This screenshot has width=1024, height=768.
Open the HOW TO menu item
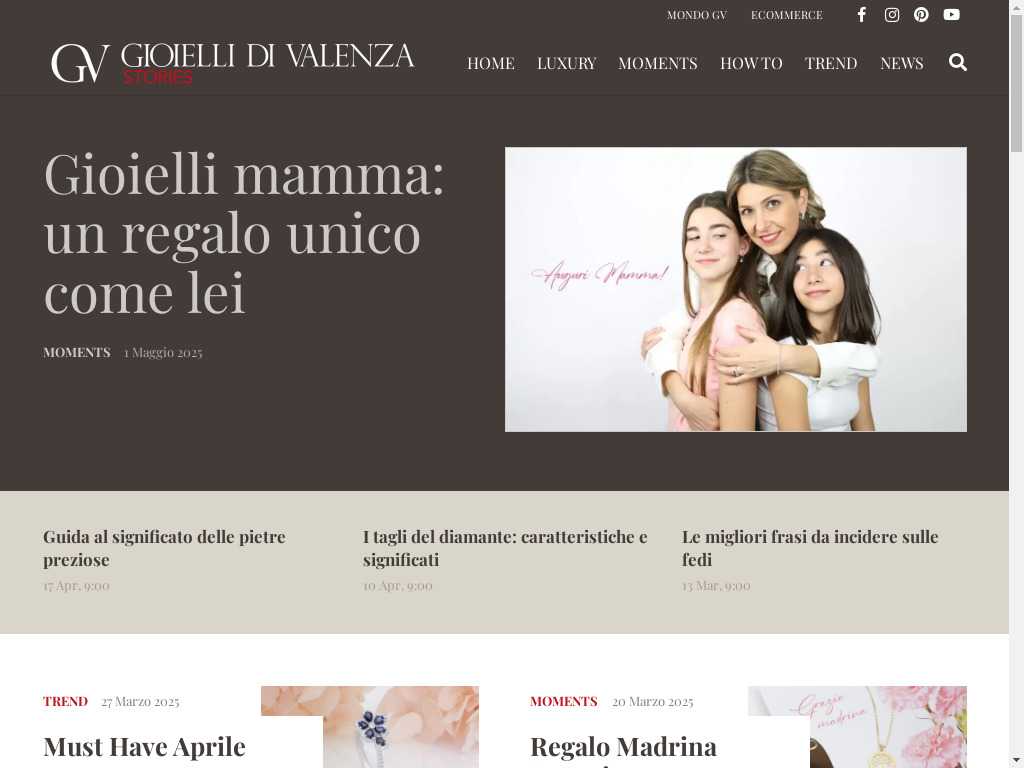click(751, 63)
